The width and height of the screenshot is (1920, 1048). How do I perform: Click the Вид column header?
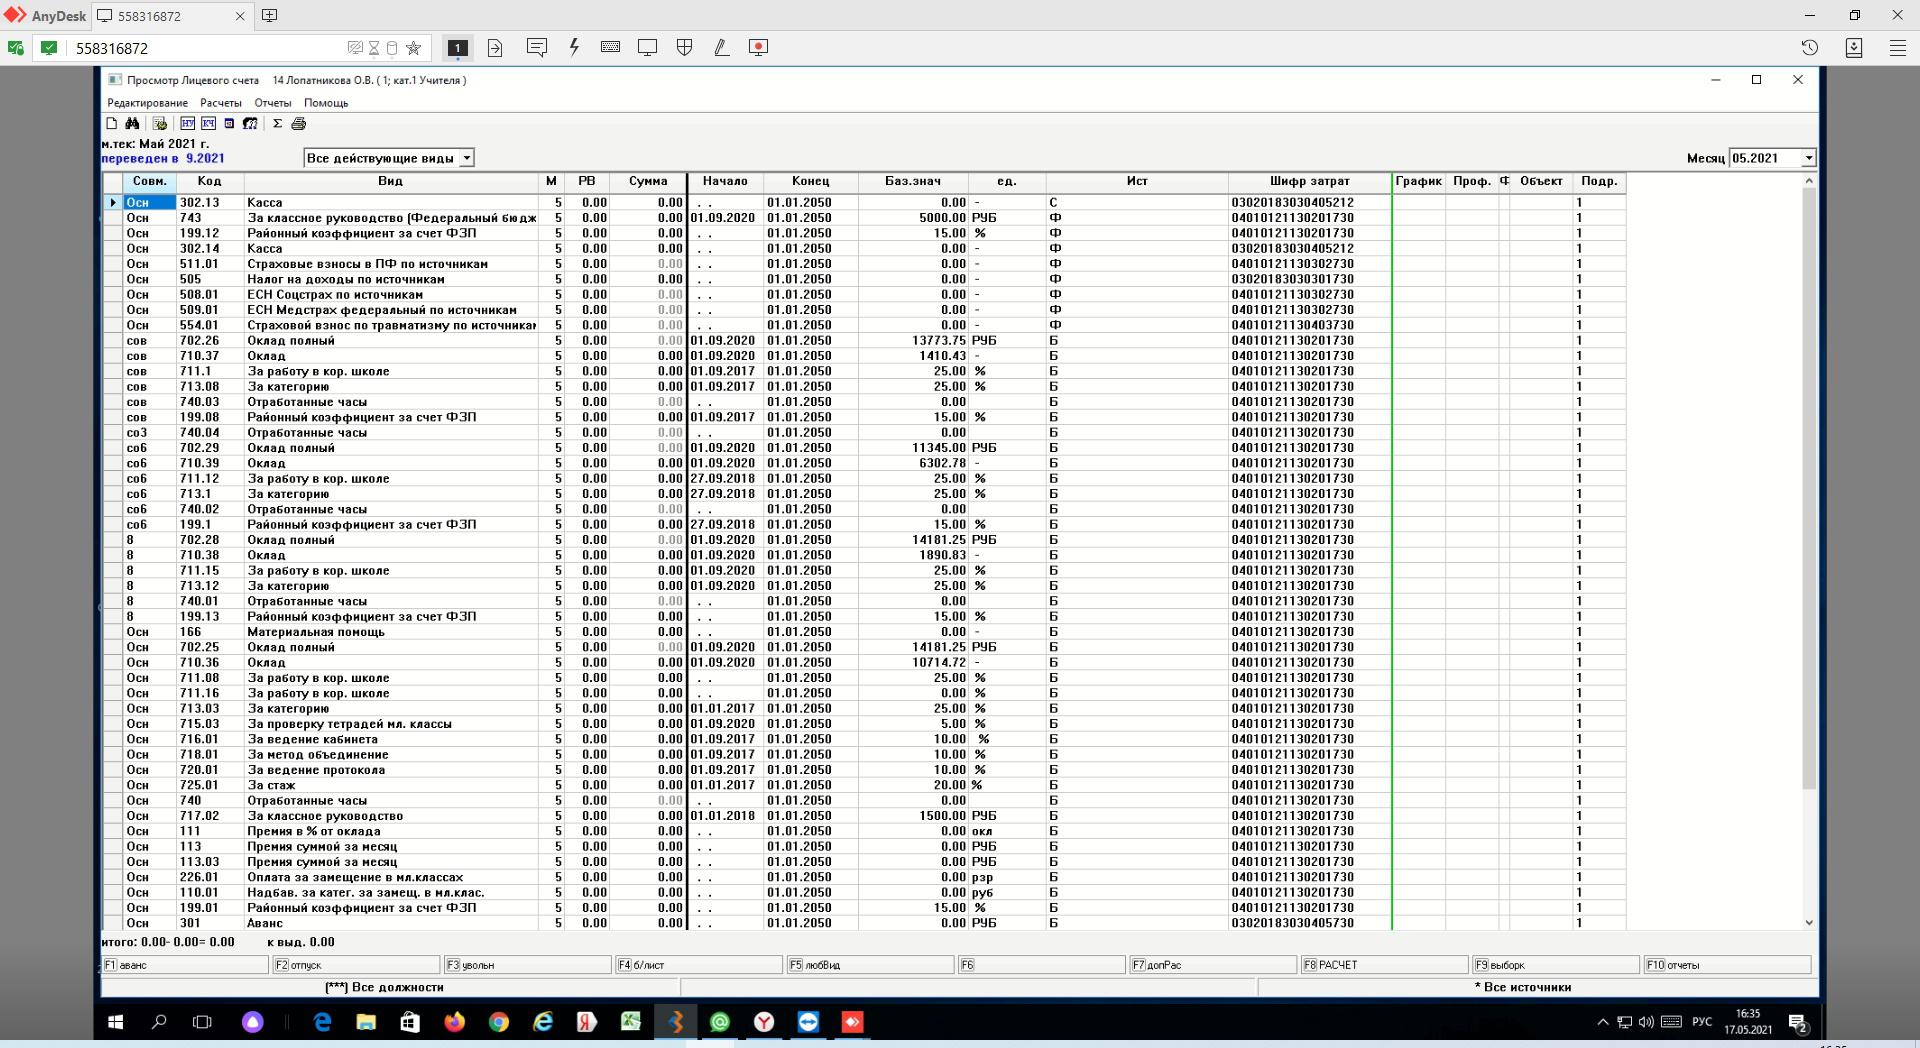click(x=391, y=181)
